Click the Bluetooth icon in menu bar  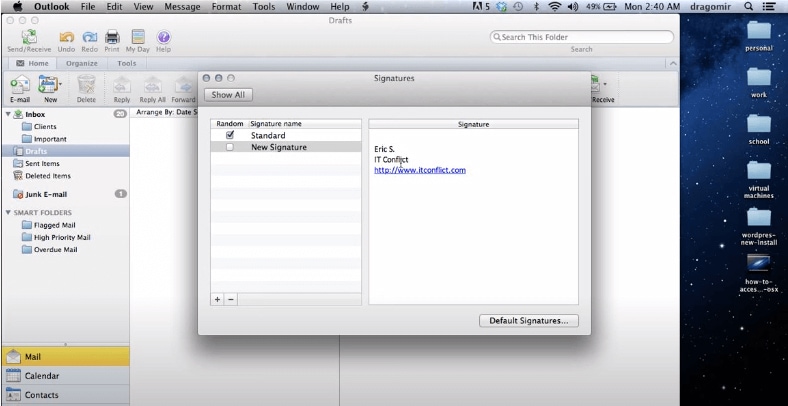click(x=536, y=7)
